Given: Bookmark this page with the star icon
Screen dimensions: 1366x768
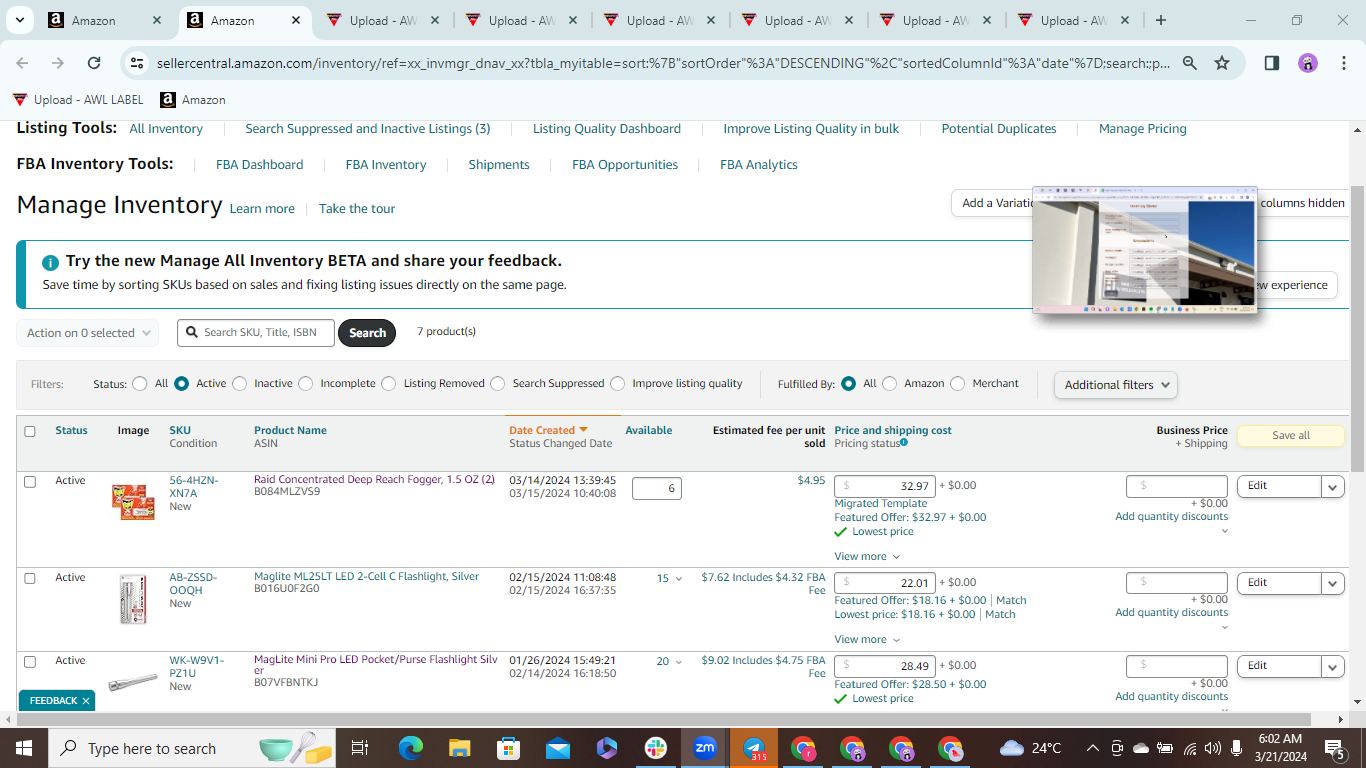Looking at the screenshot, I should pos(1222,63).
